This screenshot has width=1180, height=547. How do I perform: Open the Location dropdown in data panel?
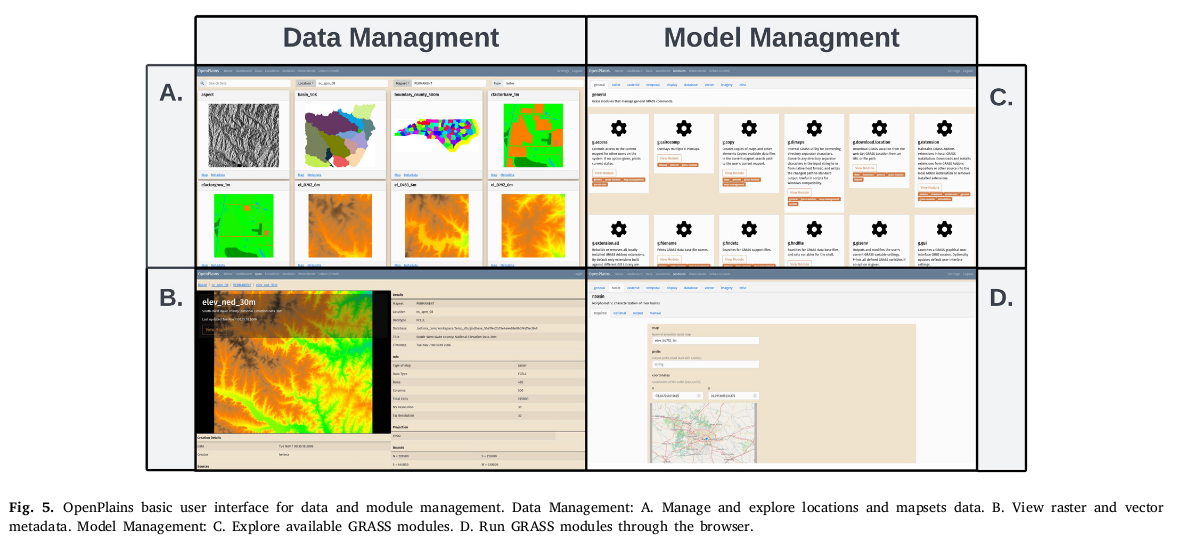pyautogui.click(x=306, y=84)
